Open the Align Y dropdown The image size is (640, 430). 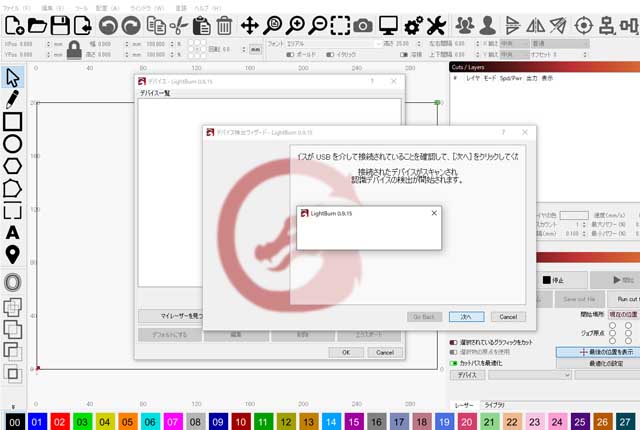point(515,54)
